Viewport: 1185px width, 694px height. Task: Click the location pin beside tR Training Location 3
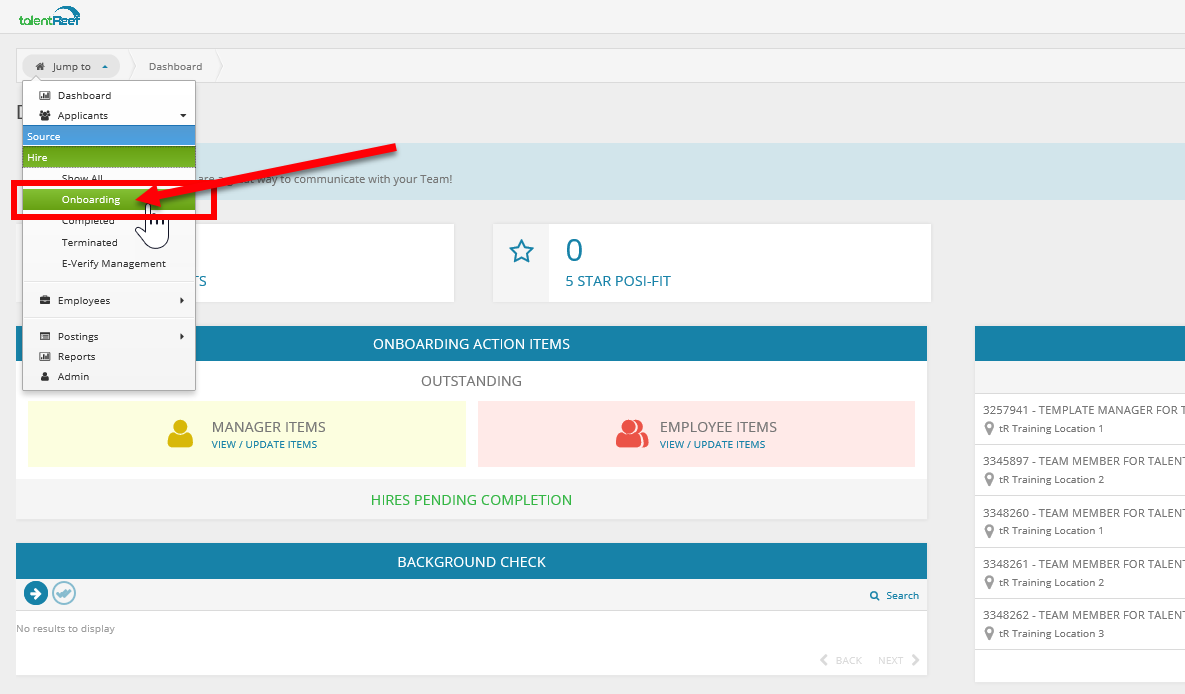click(989, 634)
